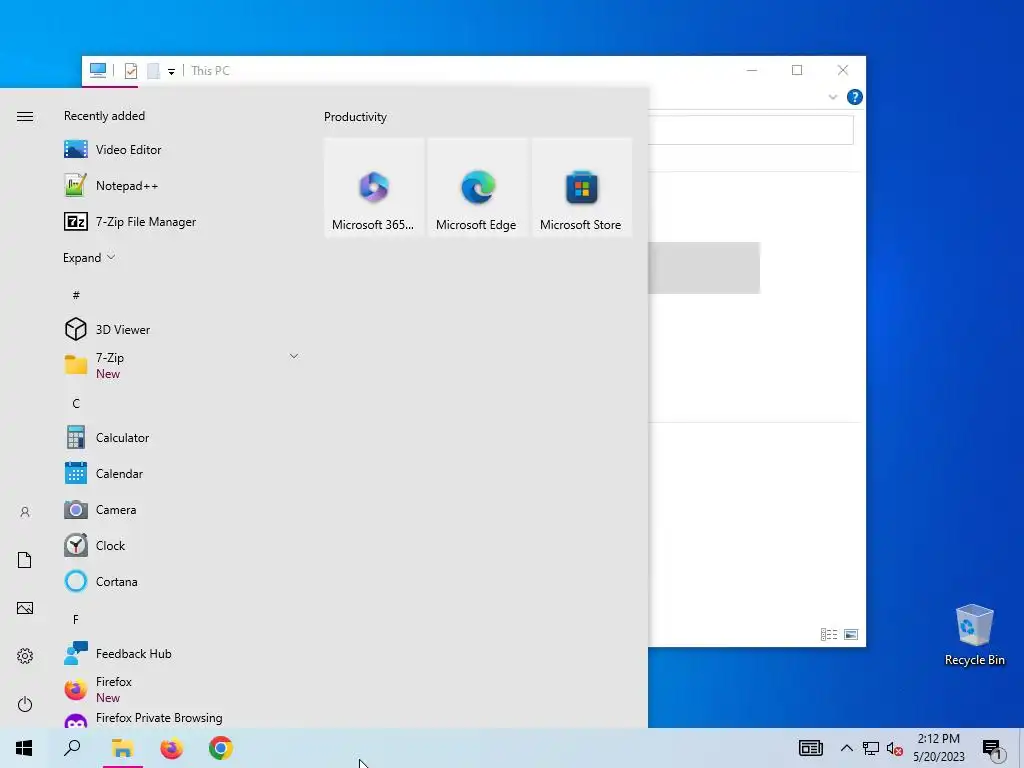
Task: Open the clock showing 2:12 PM
Action: pyautogui.click(x=938, y=748)
